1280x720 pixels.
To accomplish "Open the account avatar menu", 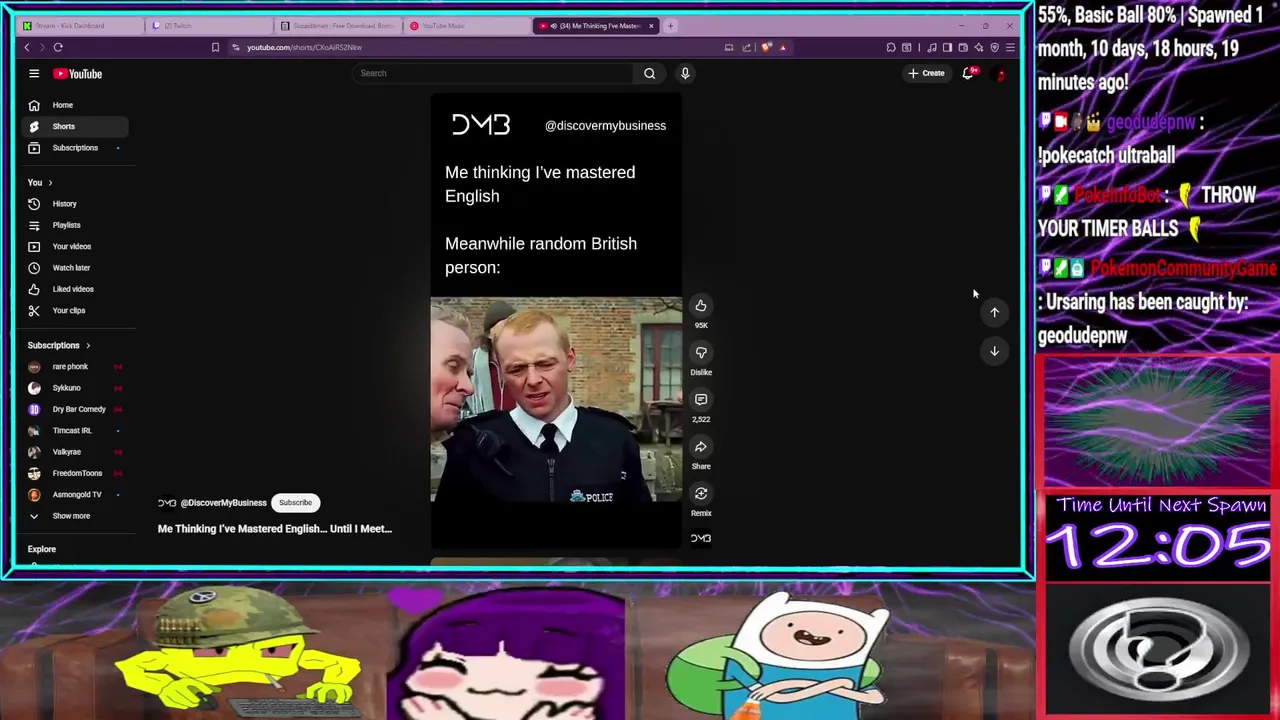I will (x=1000, y=73).
